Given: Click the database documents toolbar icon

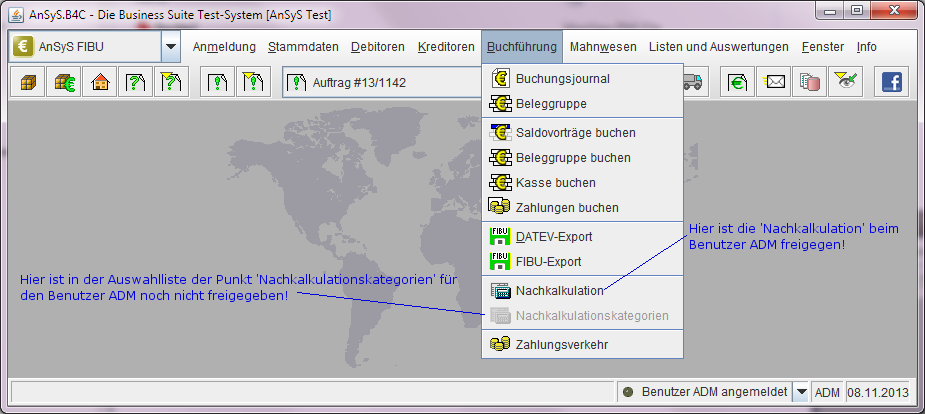Looking at the screenshot, I should point(810,82).
